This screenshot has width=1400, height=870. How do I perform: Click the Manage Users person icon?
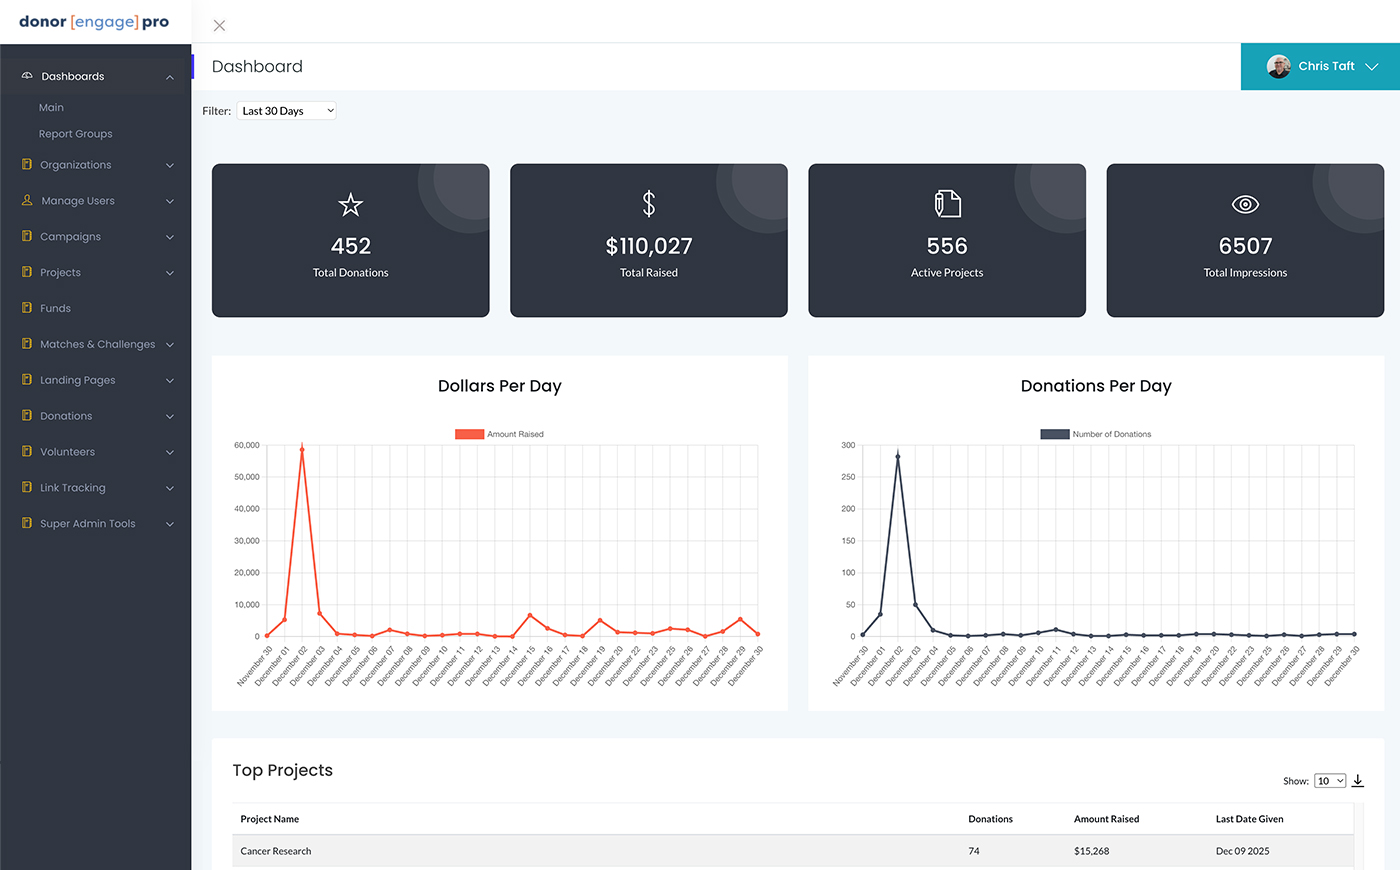[x=27, y=201]
